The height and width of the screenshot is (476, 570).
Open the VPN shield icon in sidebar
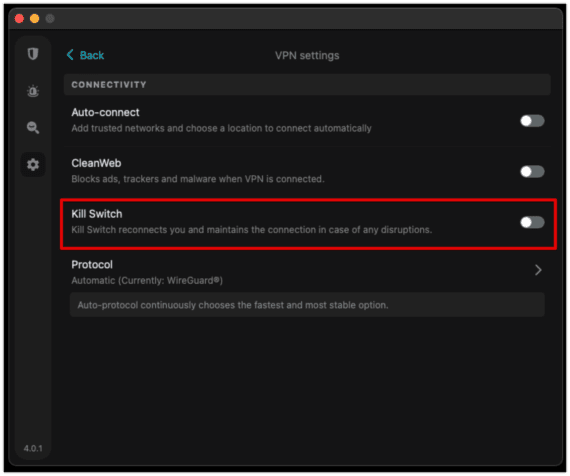click(x=33, y=54)
